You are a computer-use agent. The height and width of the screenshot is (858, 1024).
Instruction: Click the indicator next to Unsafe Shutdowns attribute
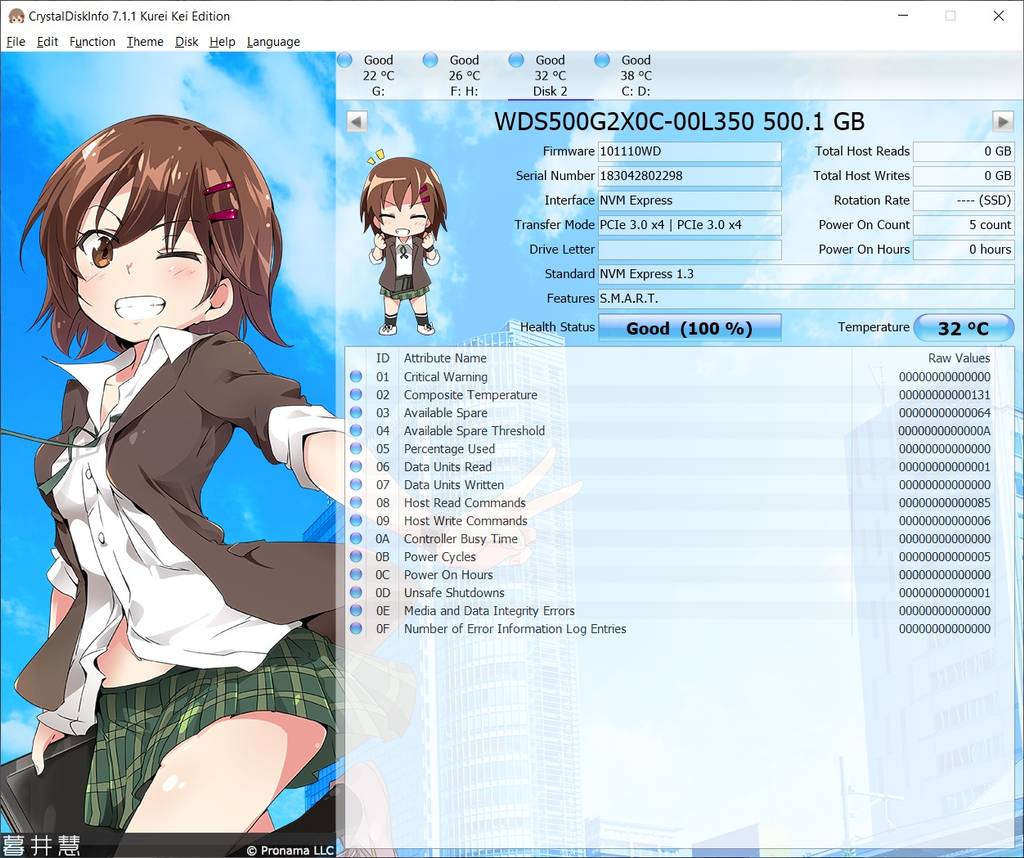pyautogui.click(x=357, y=593)
